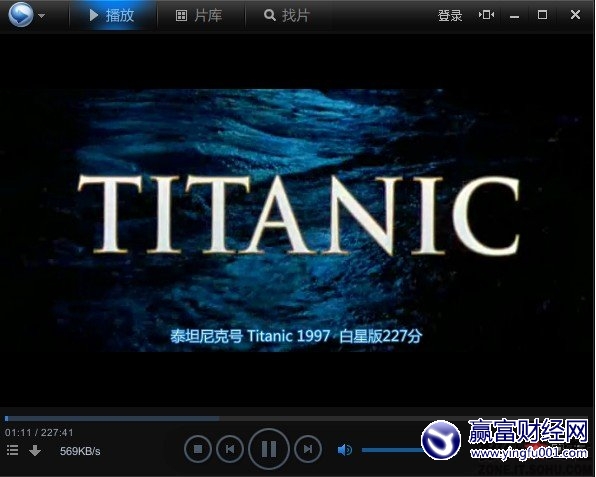Maximize the player window
The width and height of the screenshot is (596, 477).
click(x=542, y=15)
